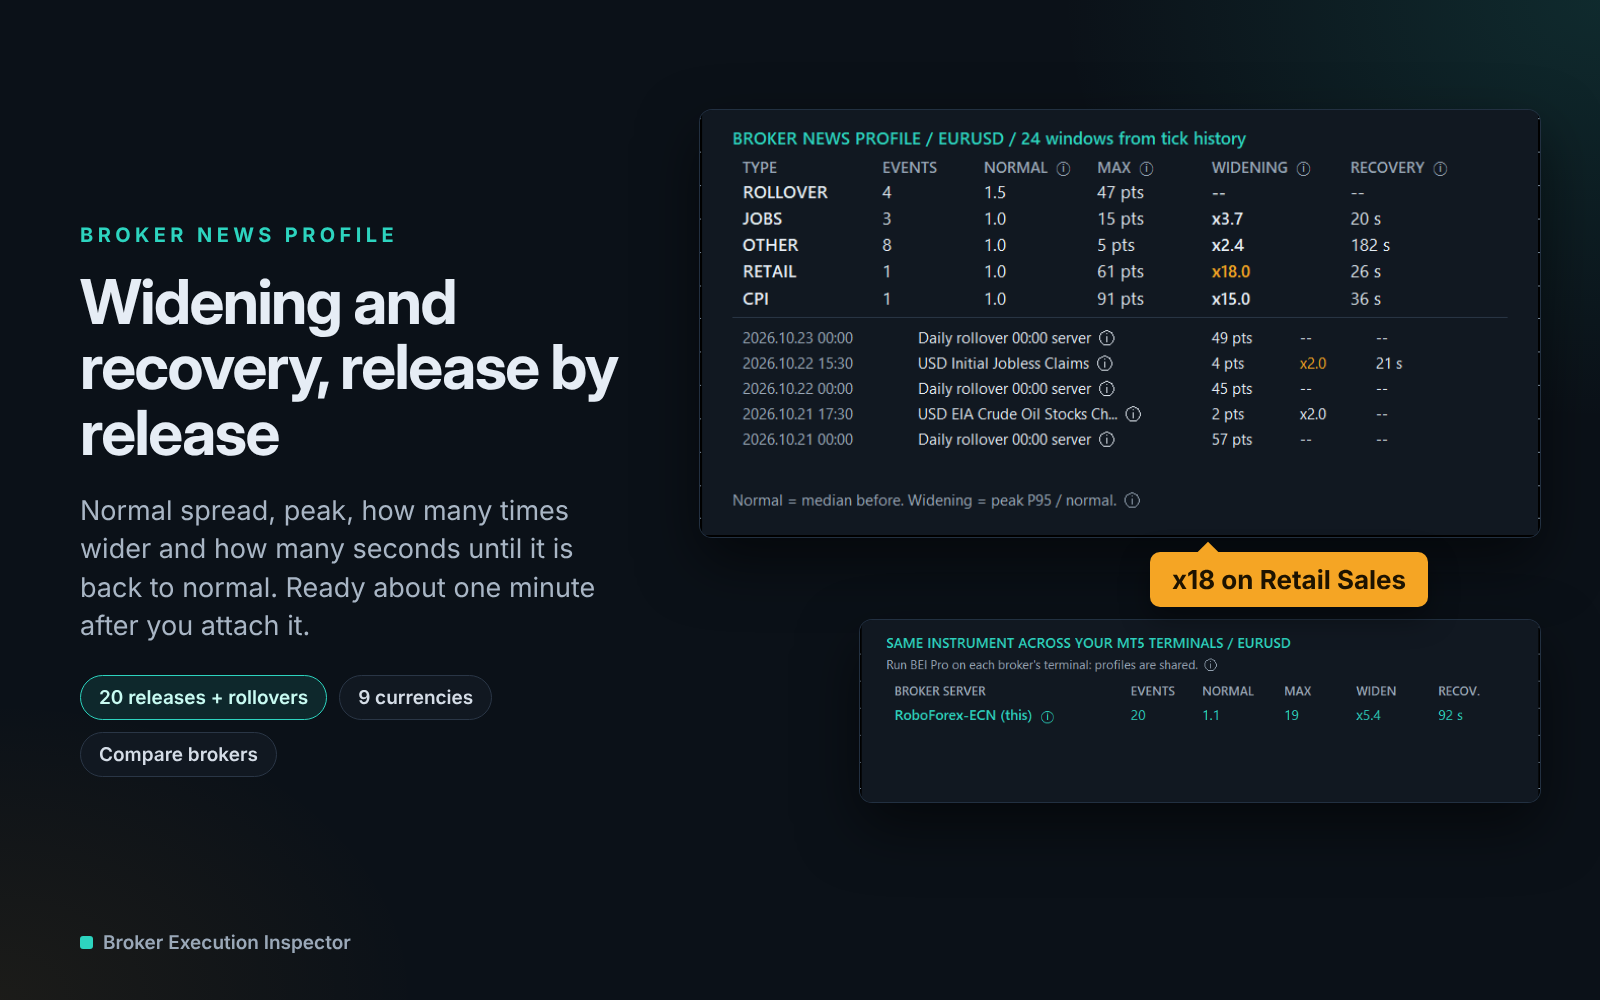
Task: Click info icon beside NORMAL column header
Action: point(1063,169)
